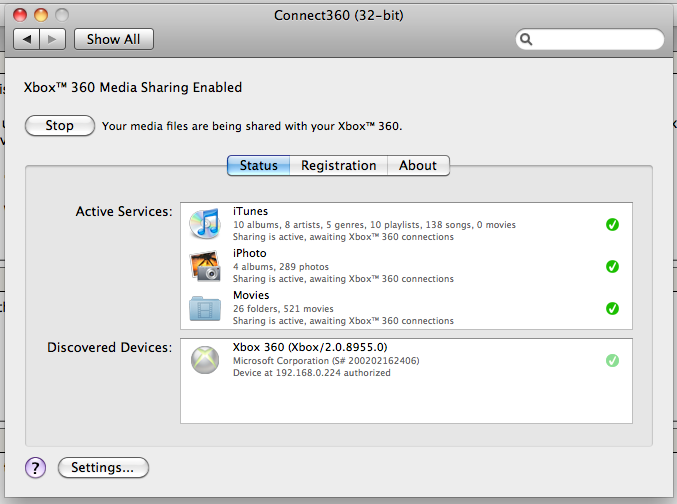The width and height of the screenshot is (677, 504).
Task: Focus the search field in toolbar
Action: click(590, 39)
